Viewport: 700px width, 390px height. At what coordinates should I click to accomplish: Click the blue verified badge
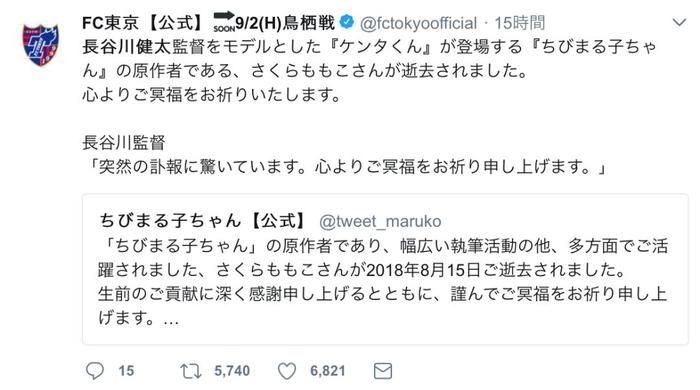[347, 22]
